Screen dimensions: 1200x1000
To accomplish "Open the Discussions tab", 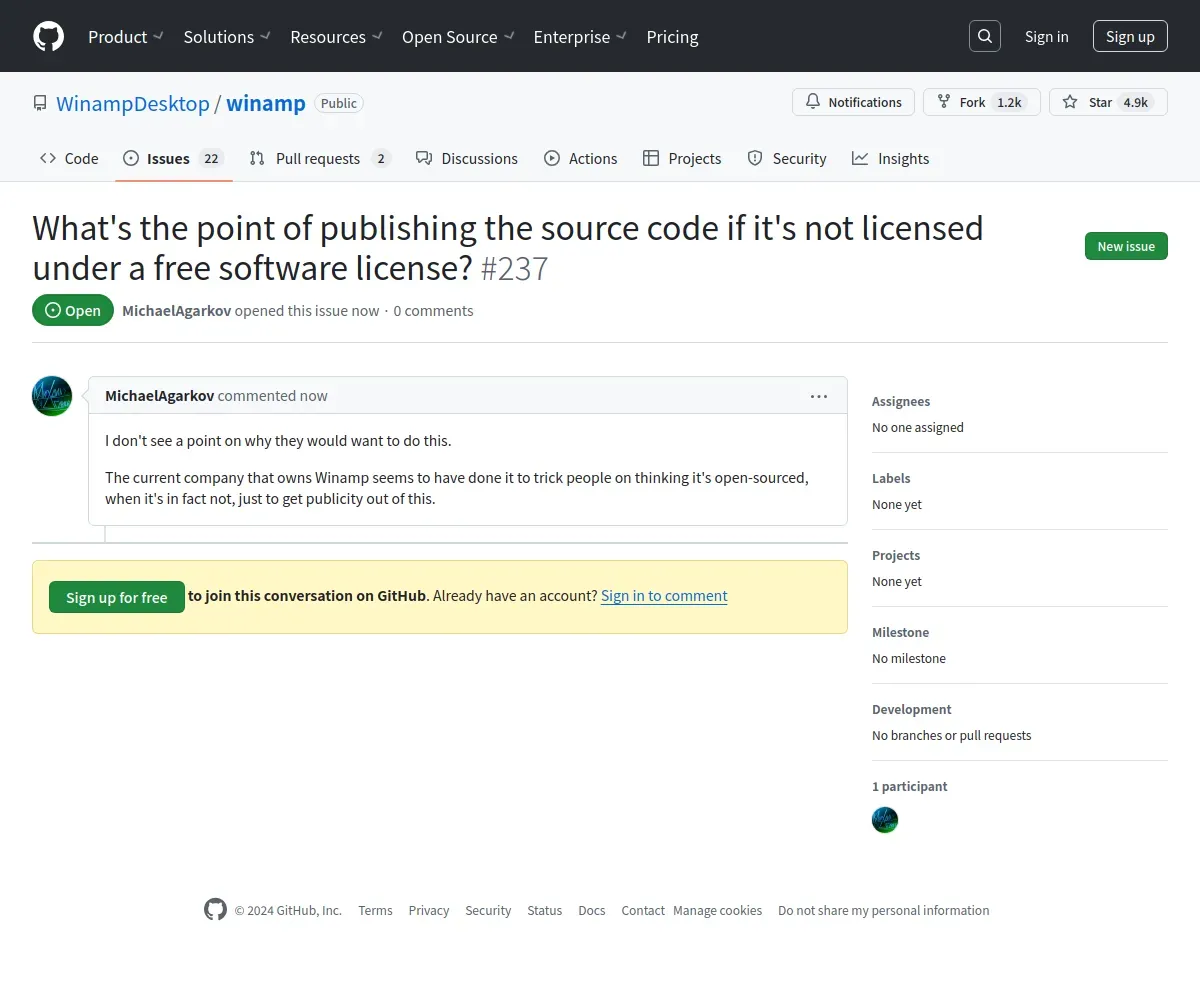I will [467, 158].
